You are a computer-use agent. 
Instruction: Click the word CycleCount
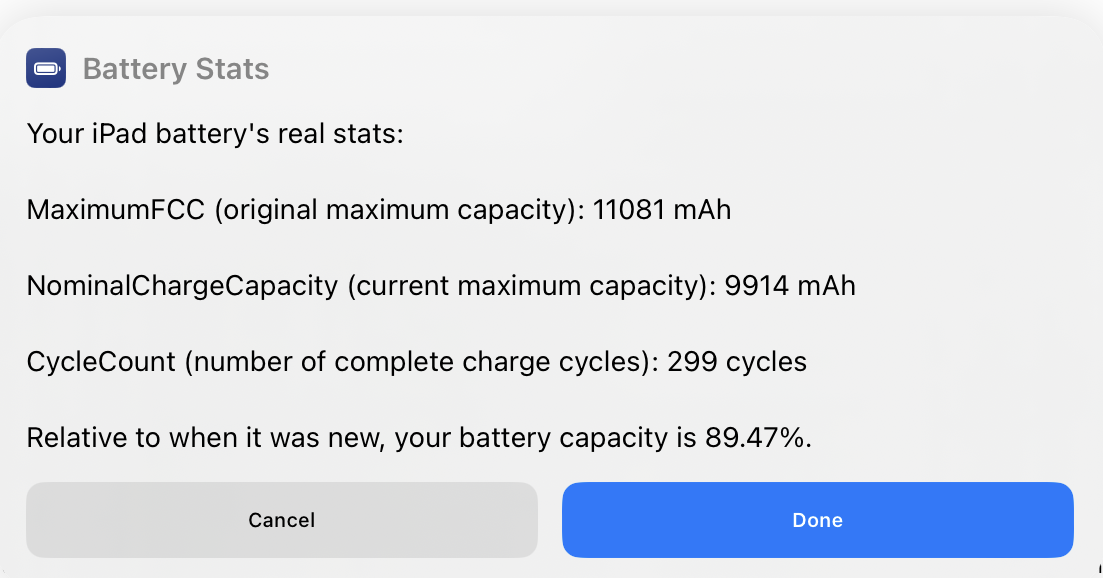(101, 361)
